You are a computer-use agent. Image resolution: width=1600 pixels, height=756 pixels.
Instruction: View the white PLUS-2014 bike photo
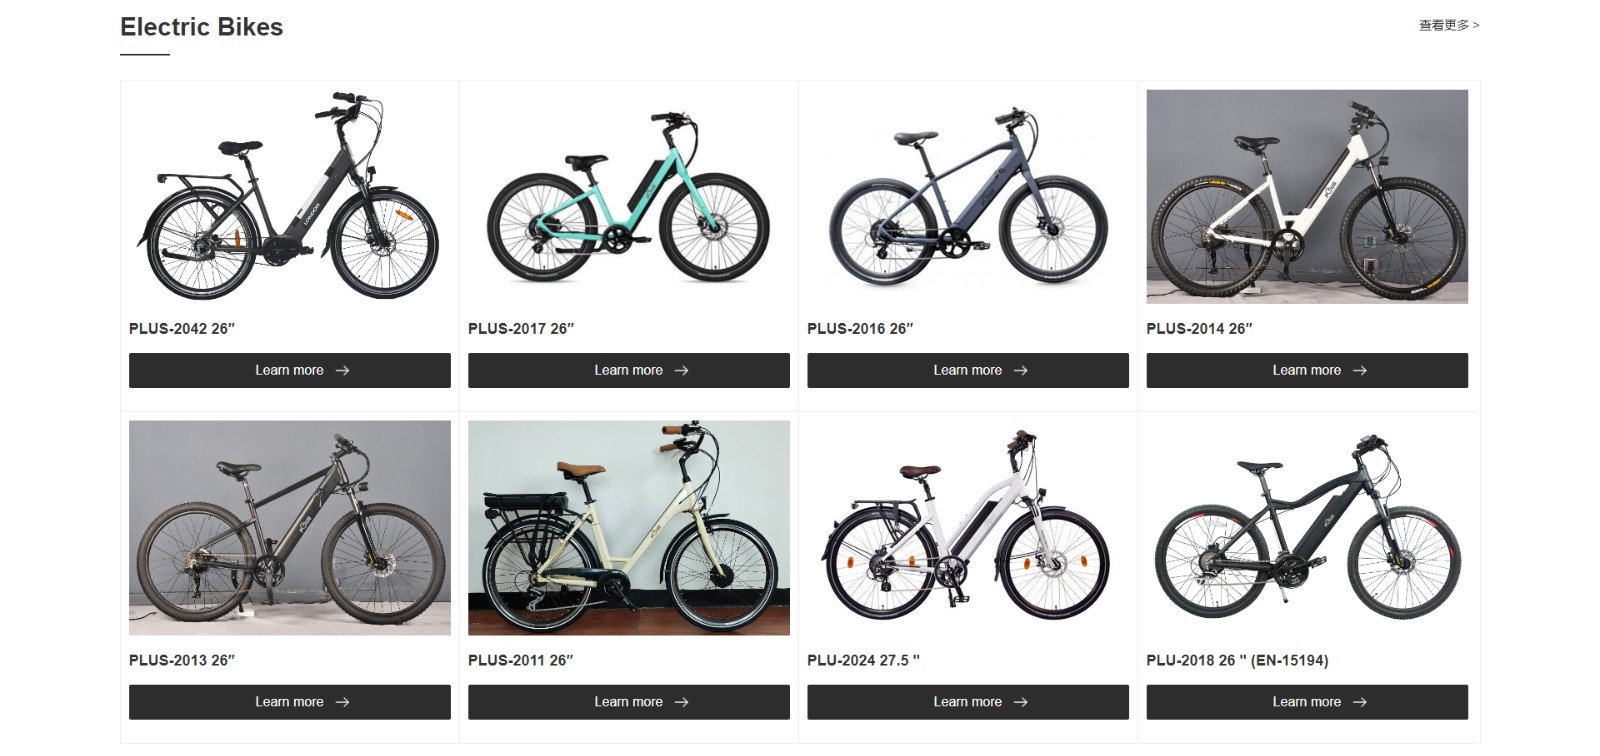point(1307,197)
